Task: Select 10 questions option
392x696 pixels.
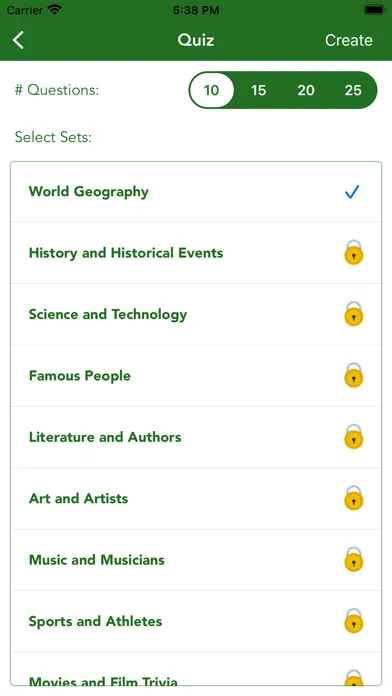Action: pyautogui.click(x=211, y=90)
